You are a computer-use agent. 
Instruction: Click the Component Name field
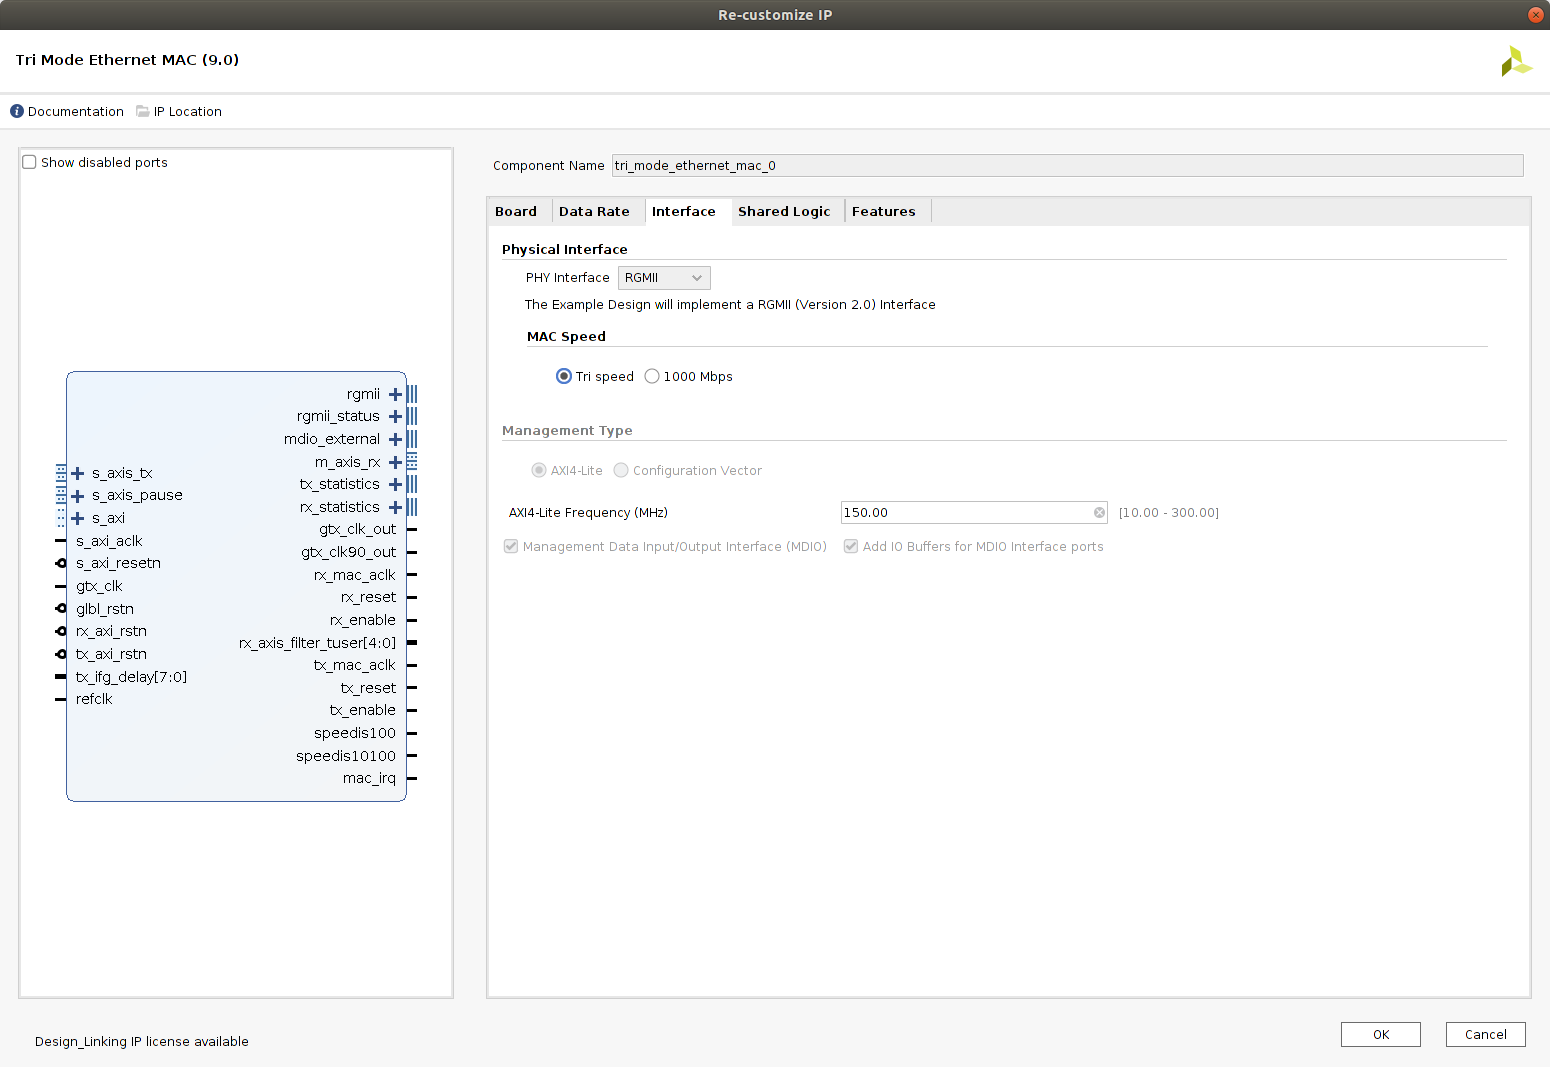point(1067,166)
